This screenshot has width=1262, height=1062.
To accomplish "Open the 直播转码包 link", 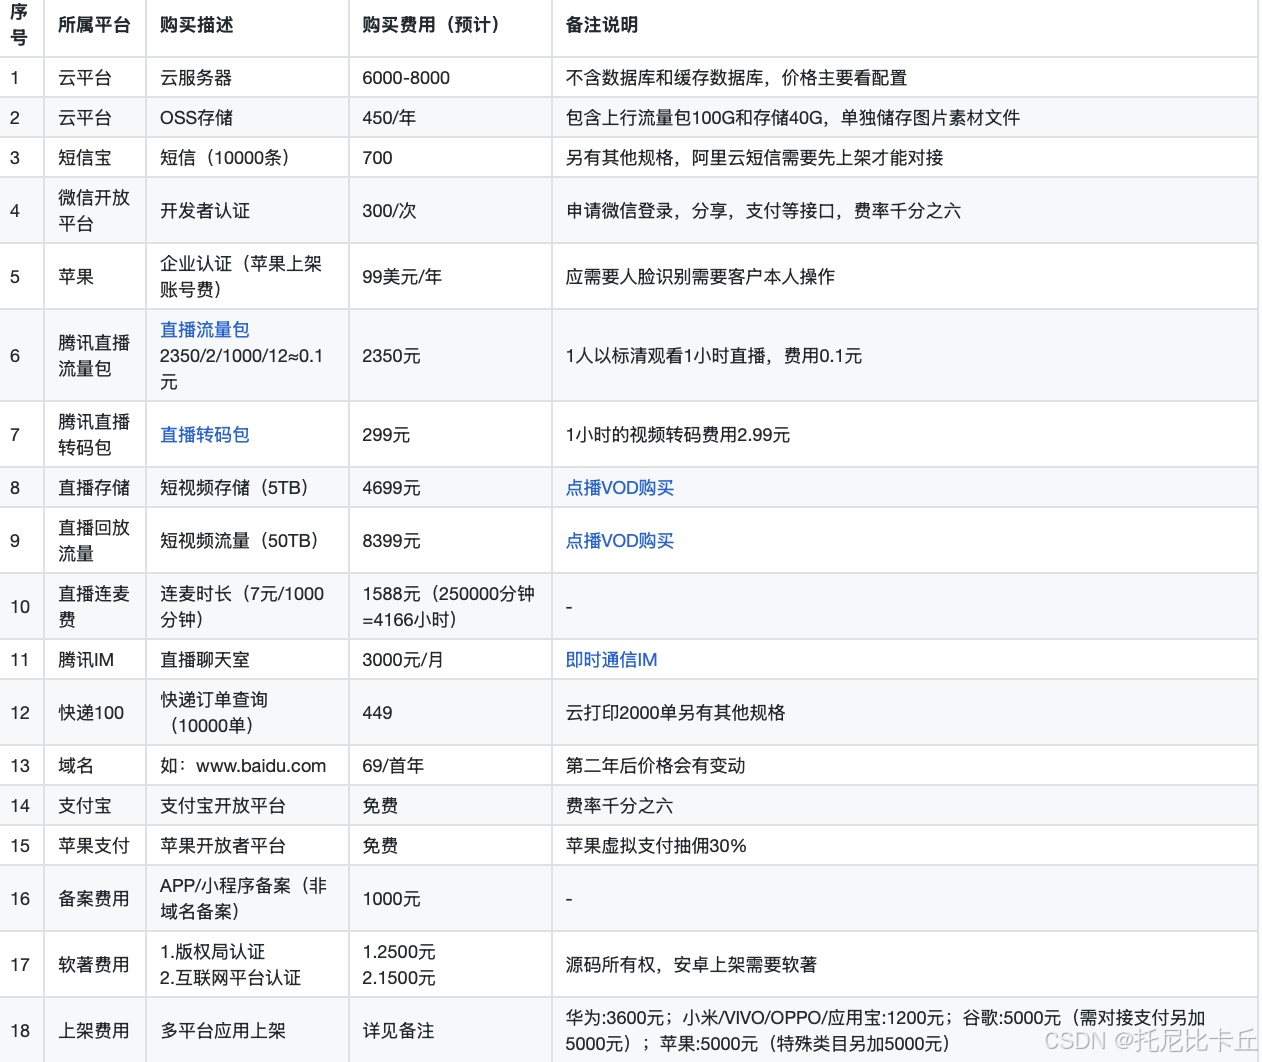I will [204, 434].
